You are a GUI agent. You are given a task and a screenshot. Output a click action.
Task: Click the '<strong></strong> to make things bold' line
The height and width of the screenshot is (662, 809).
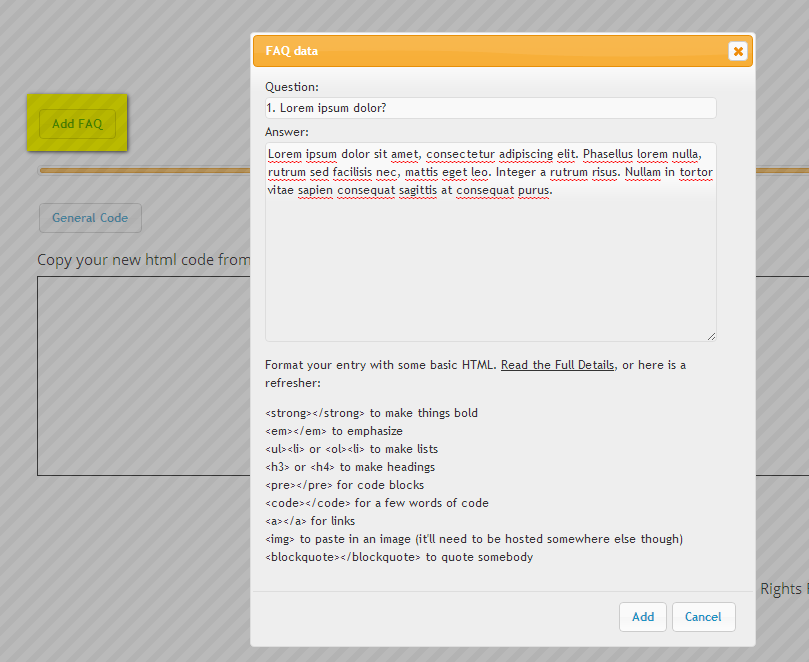click(371, 413)
